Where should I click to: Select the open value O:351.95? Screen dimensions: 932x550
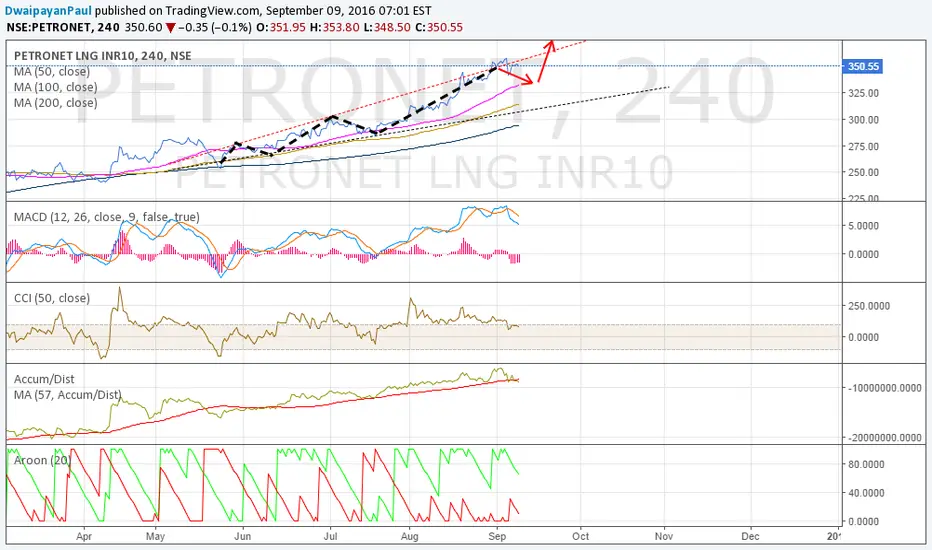pos(281,27)
